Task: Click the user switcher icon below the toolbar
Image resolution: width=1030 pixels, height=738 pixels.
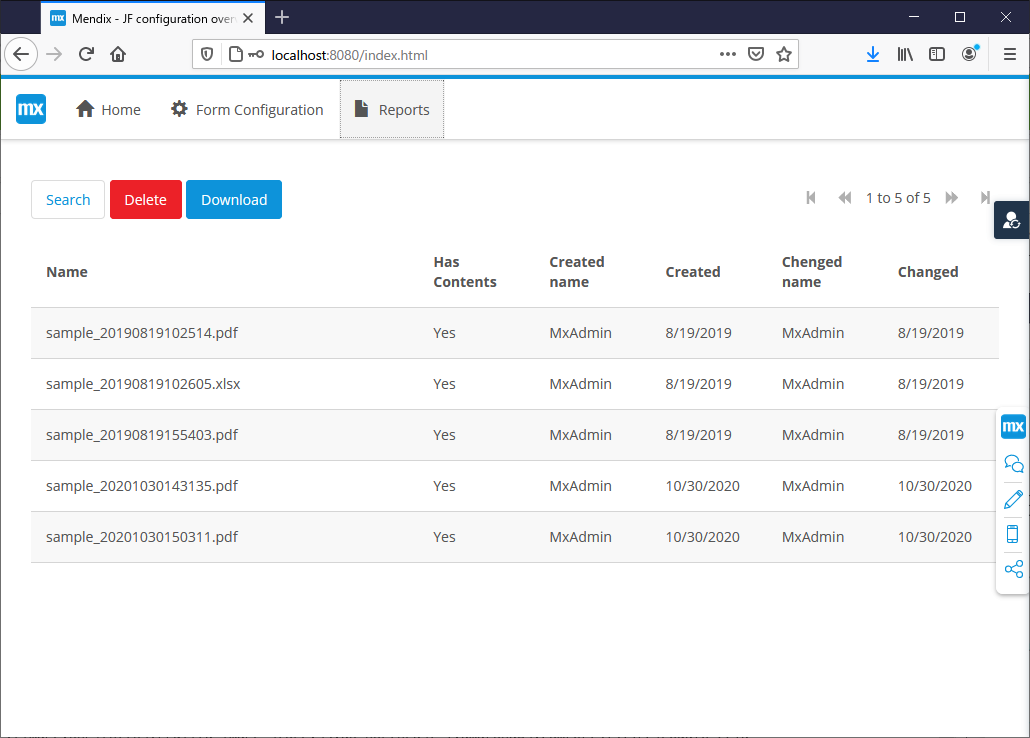Action: pos(1012,220)
